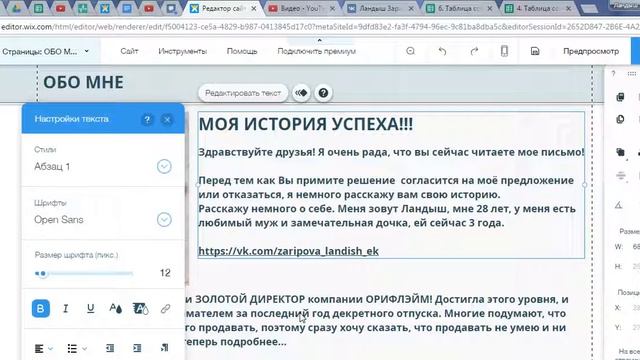
Task: Click the help icon beside the animation button
Action: 323,93
